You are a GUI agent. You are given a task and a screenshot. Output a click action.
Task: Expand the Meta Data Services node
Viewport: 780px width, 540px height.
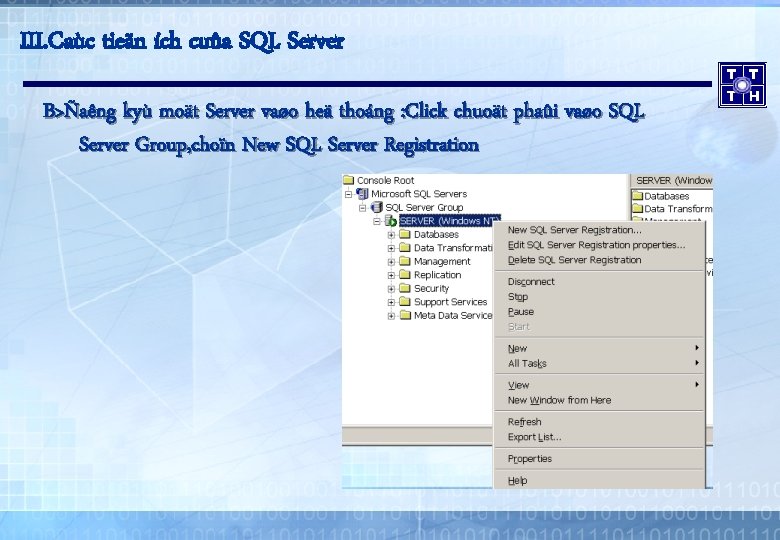[391, 315]
